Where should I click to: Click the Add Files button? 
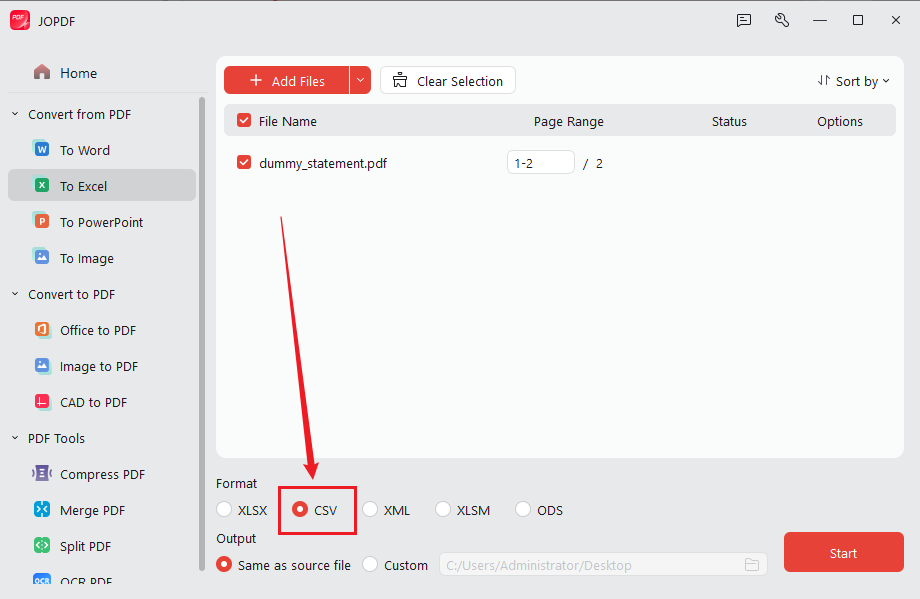pos(287,80)
